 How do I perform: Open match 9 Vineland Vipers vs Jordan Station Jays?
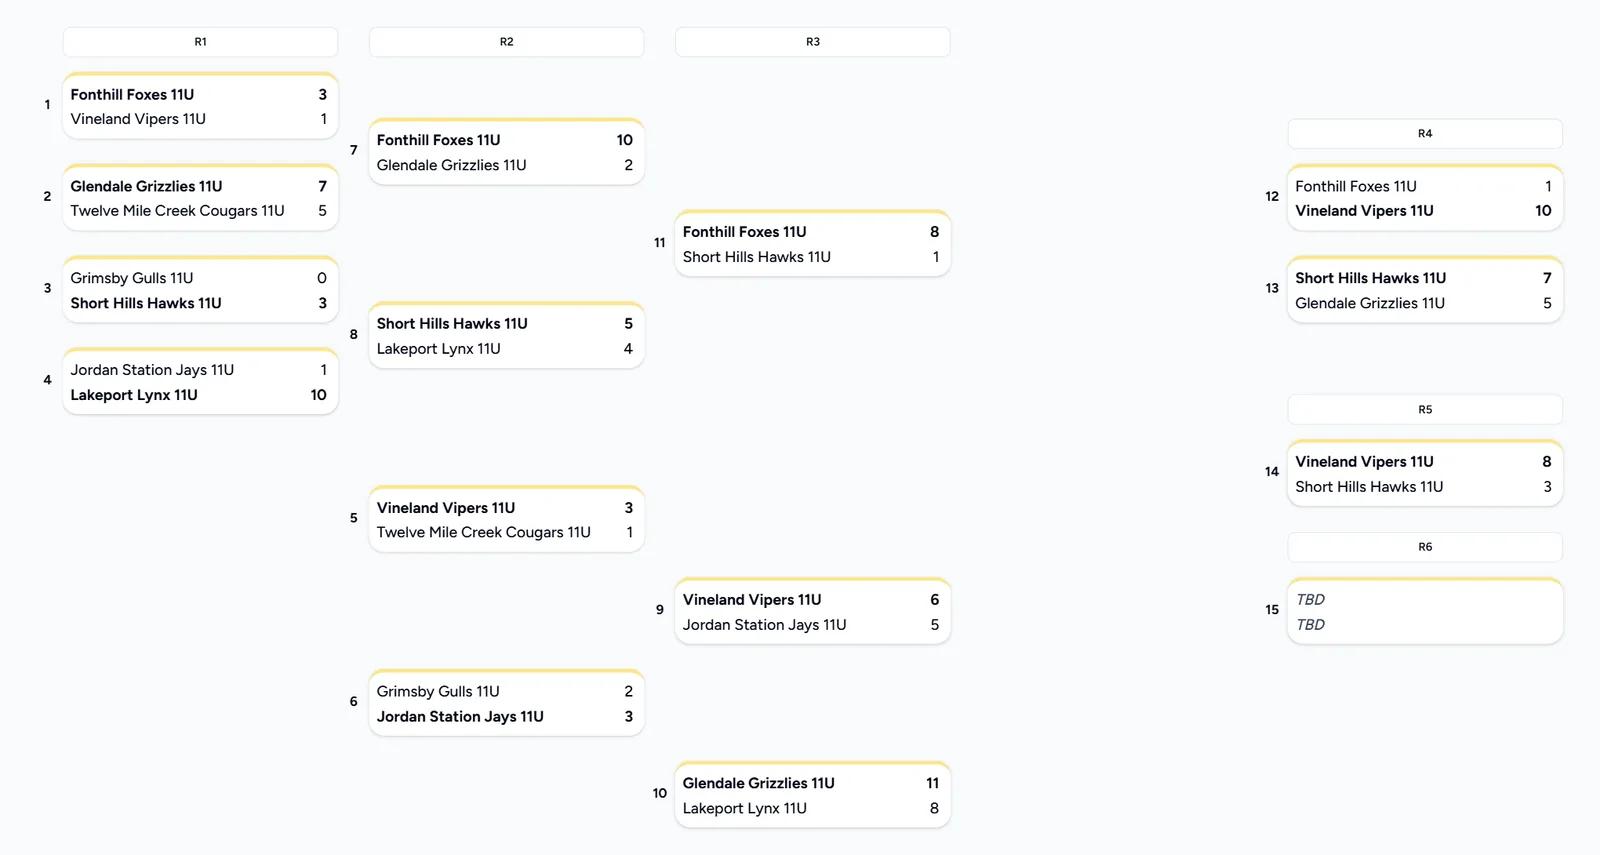pyautogui.click(x=812, y=612)
